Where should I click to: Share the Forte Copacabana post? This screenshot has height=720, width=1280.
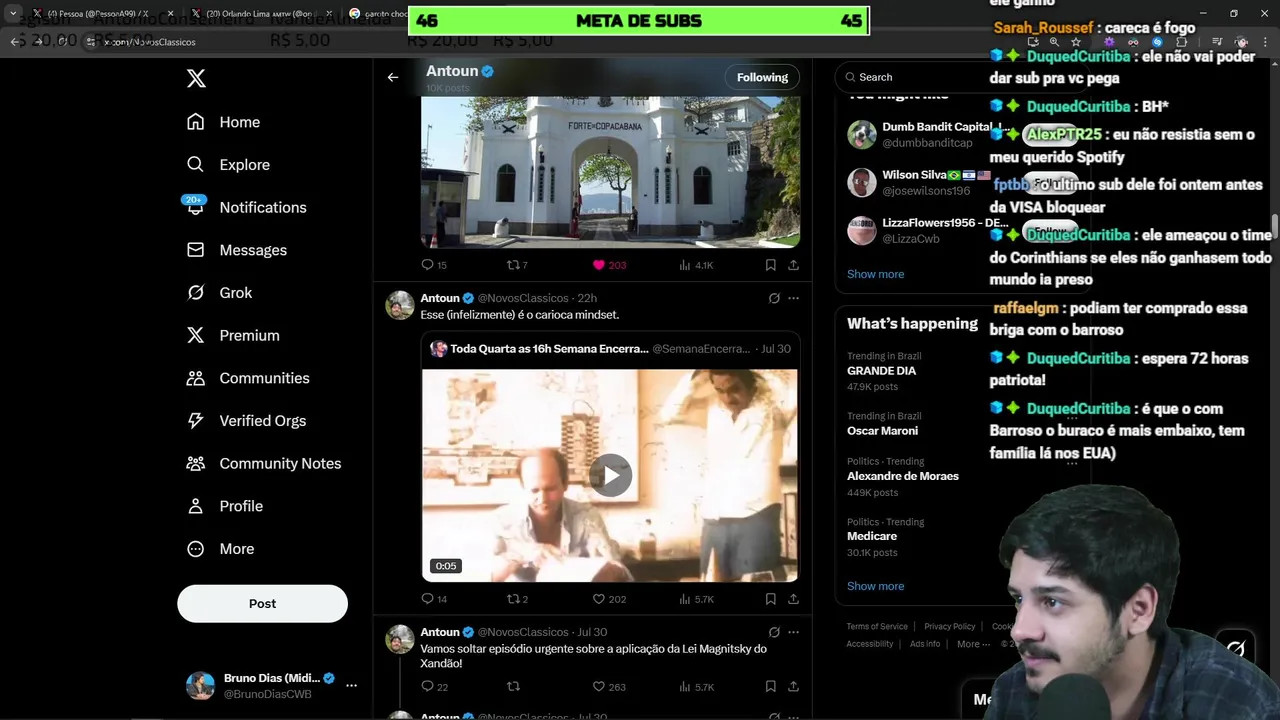793,265
